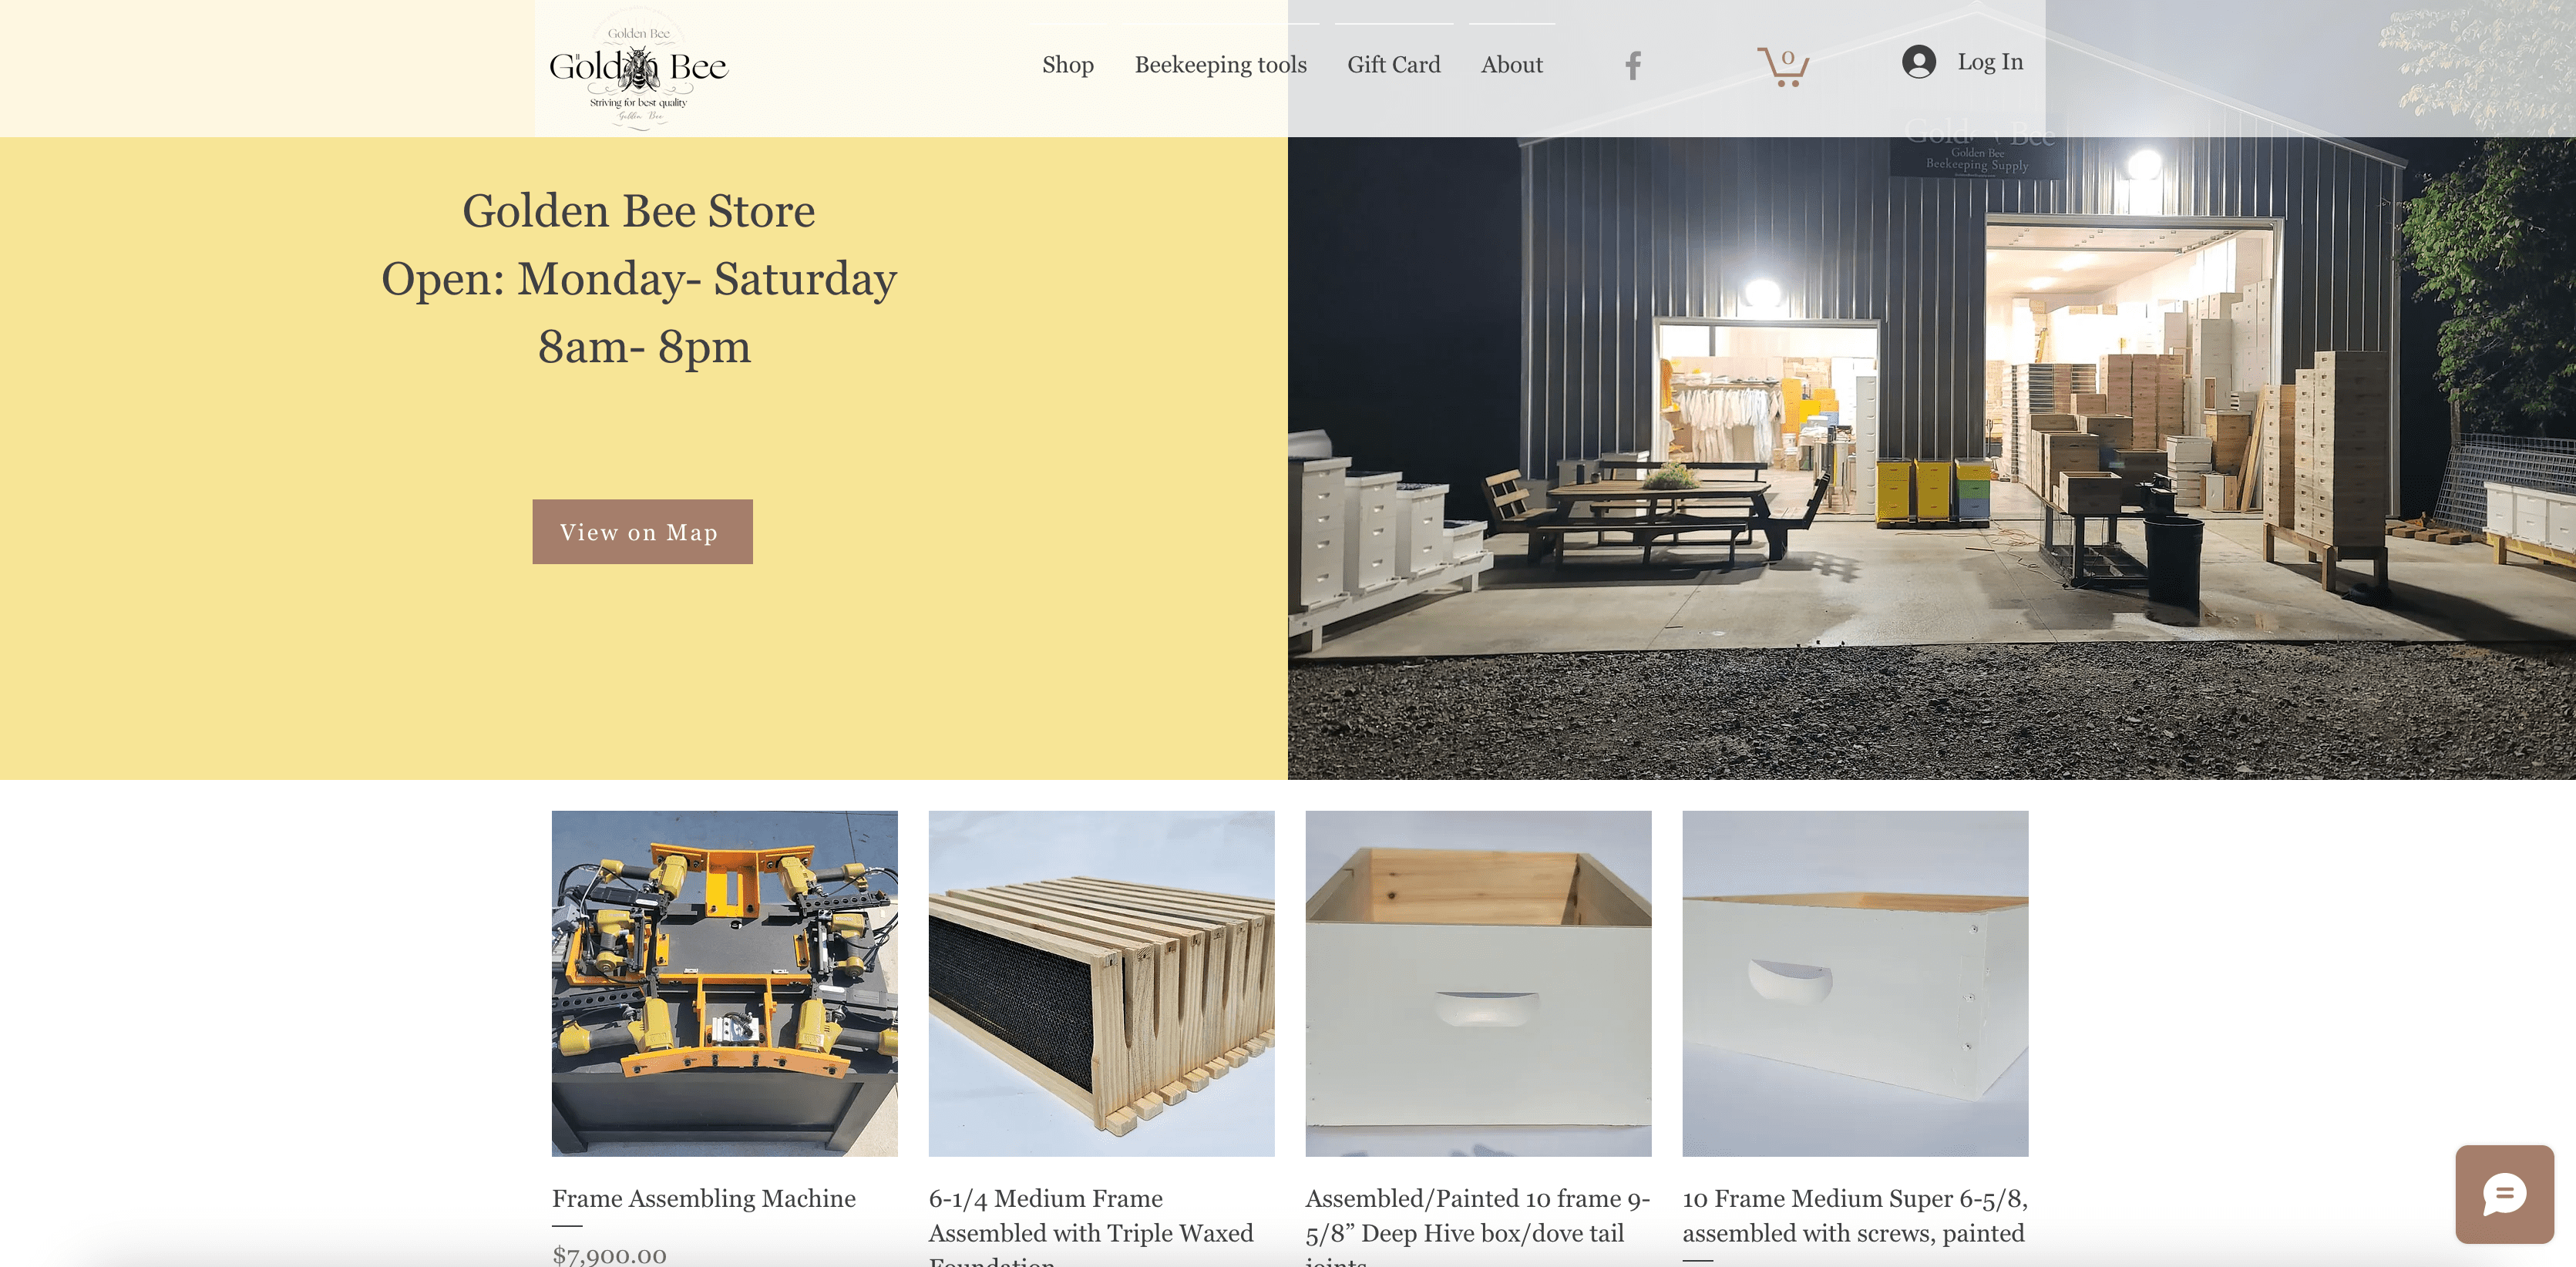
Task: Go to the Gift Card page
Action: [x=1393, y=65]
